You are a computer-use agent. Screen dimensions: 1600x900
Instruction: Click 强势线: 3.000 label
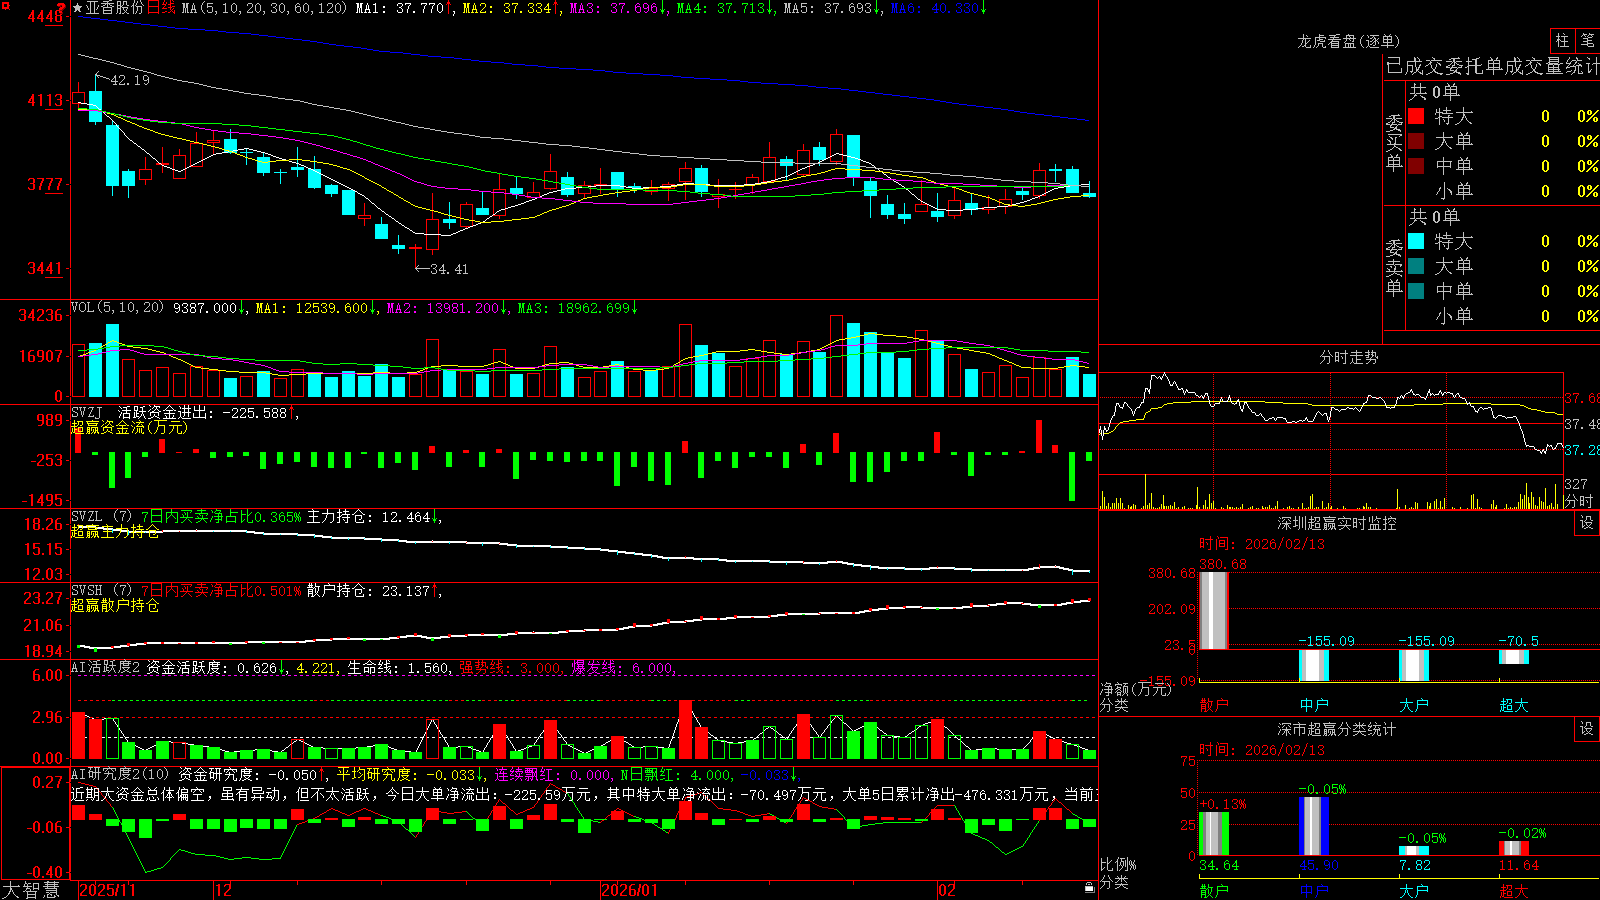click(x=510, y=667)
